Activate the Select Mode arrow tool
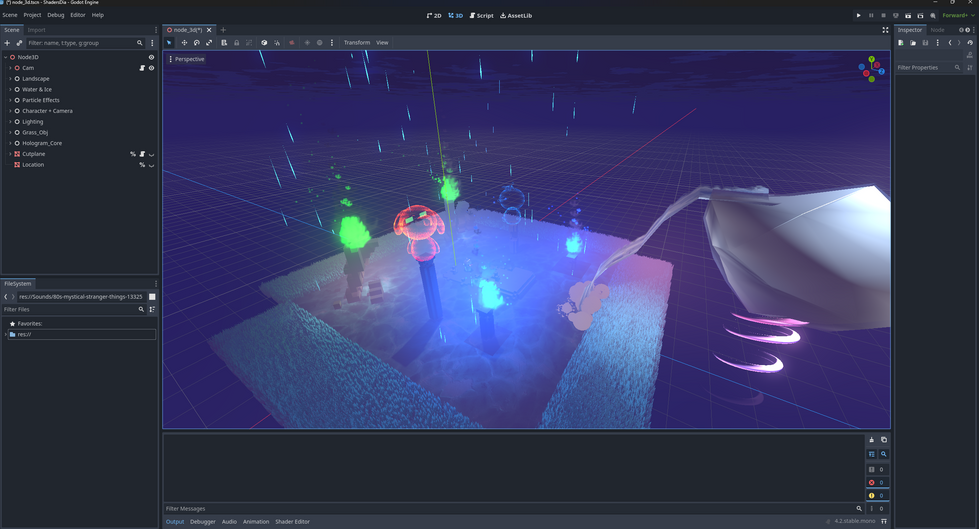 pyautogui.click(x=169, y=42)
